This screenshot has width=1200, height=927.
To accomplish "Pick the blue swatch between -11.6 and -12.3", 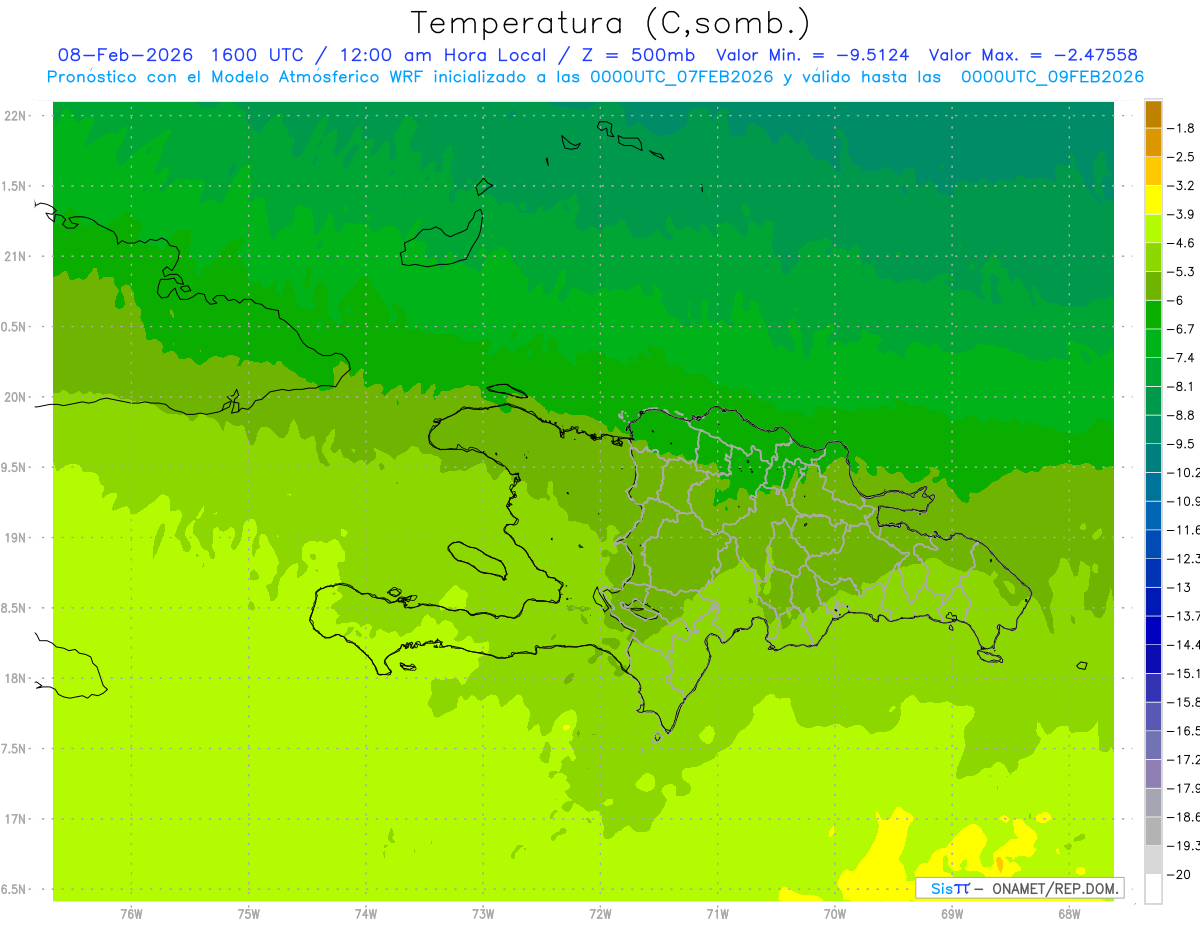I will coord(1153,544).
